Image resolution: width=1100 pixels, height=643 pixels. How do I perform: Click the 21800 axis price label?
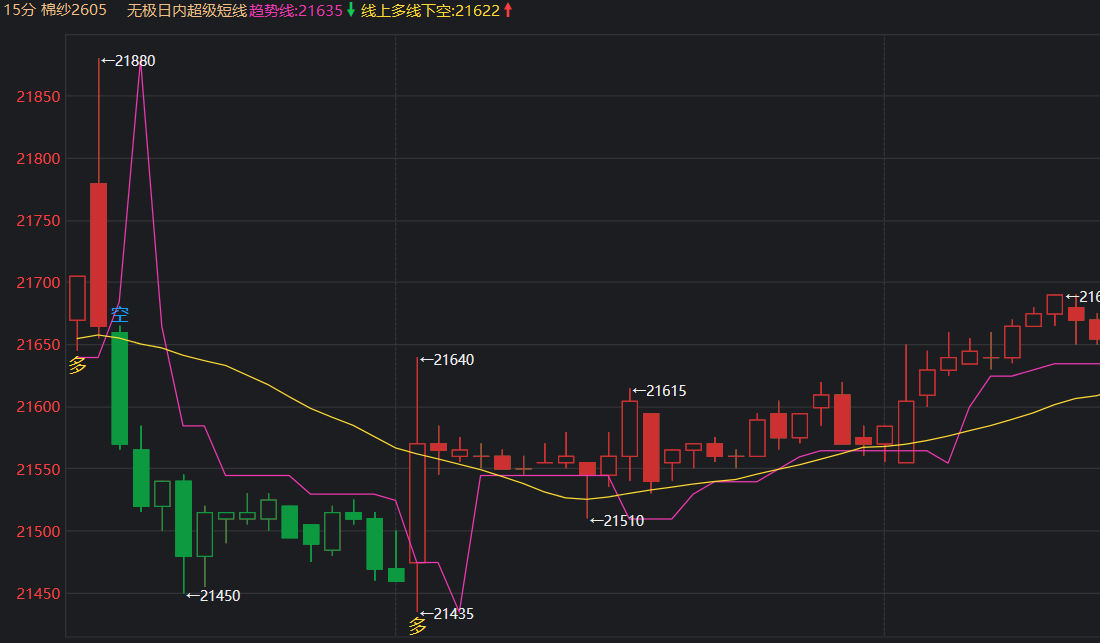[39, 159]
